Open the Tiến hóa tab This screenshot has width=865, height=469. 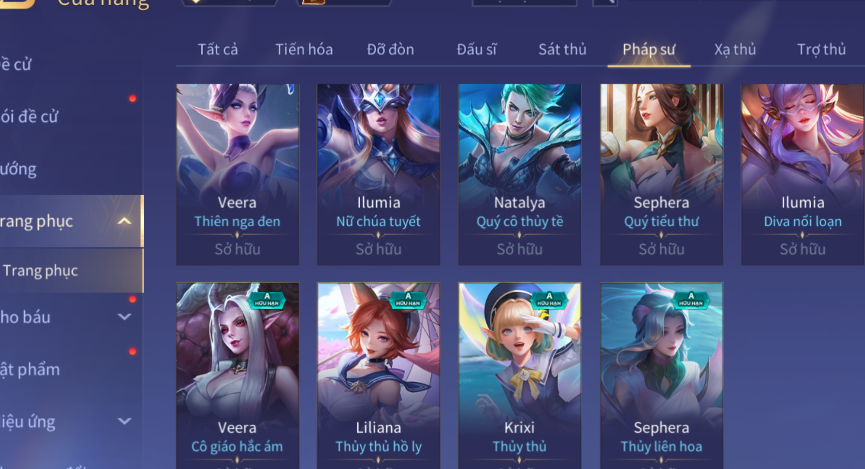pyautogui.click(x=304, y=50)
